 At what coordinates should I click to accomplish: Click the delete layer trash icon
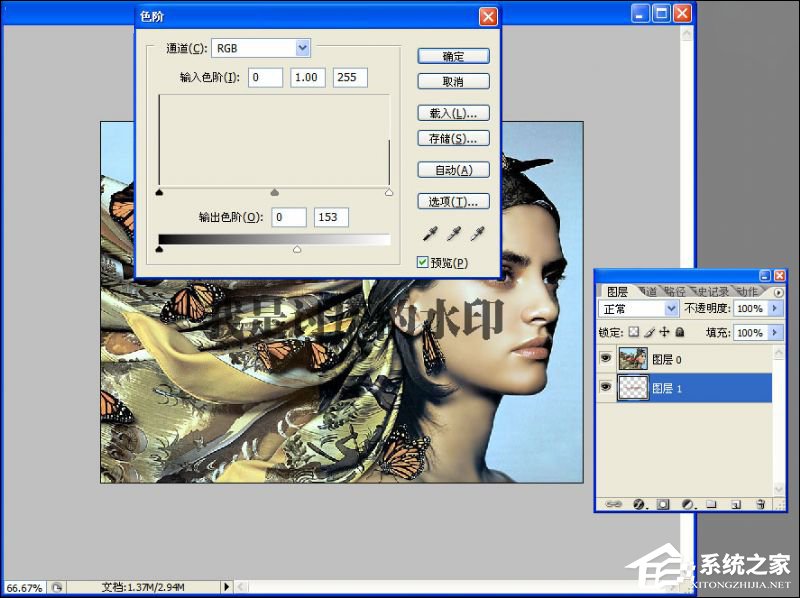760,503
